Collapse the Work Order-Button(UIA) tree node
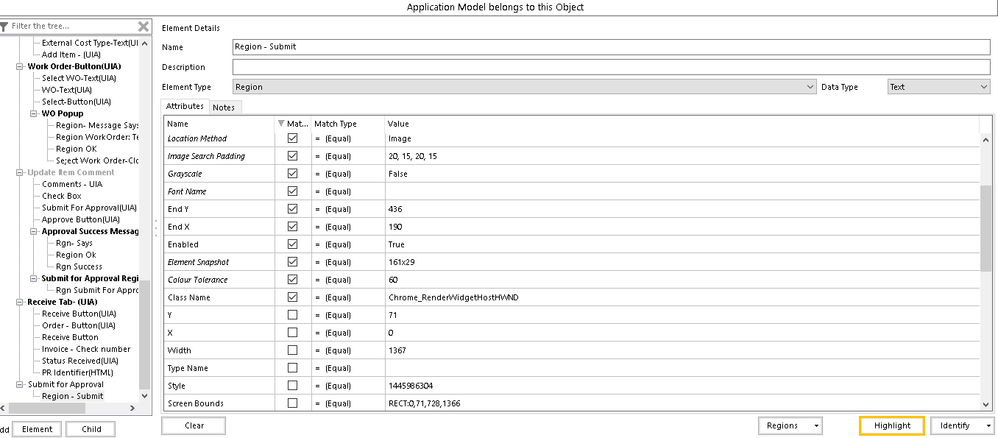The height and width of the screenshot is (438, 998). click(19, 66)
